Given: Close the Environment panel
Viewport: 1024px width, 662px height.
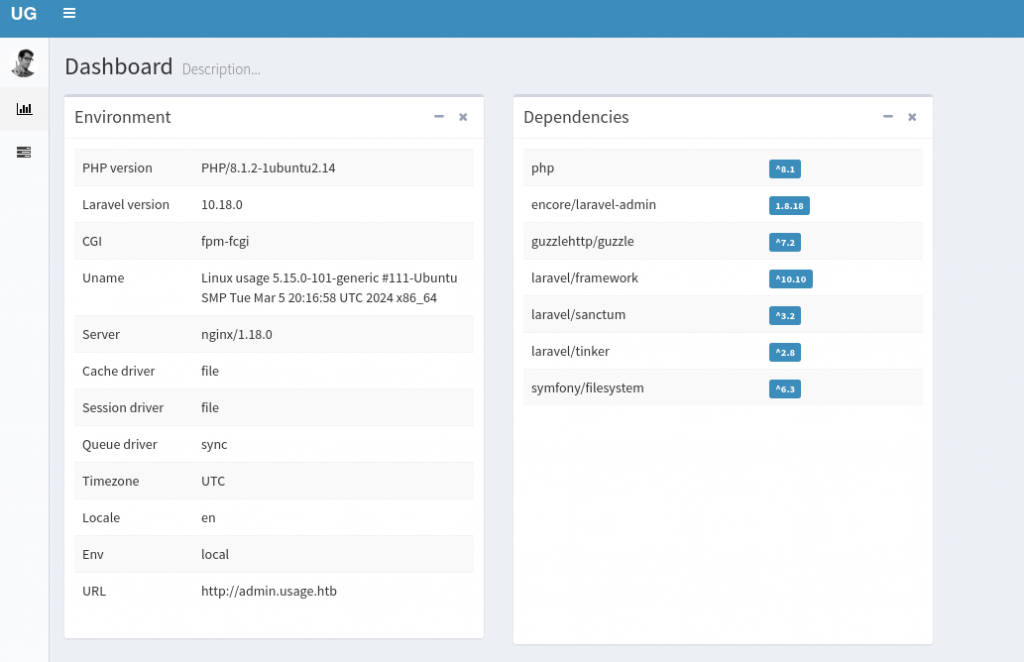Looking at the screenshot, I should click(x=463, y=117).
